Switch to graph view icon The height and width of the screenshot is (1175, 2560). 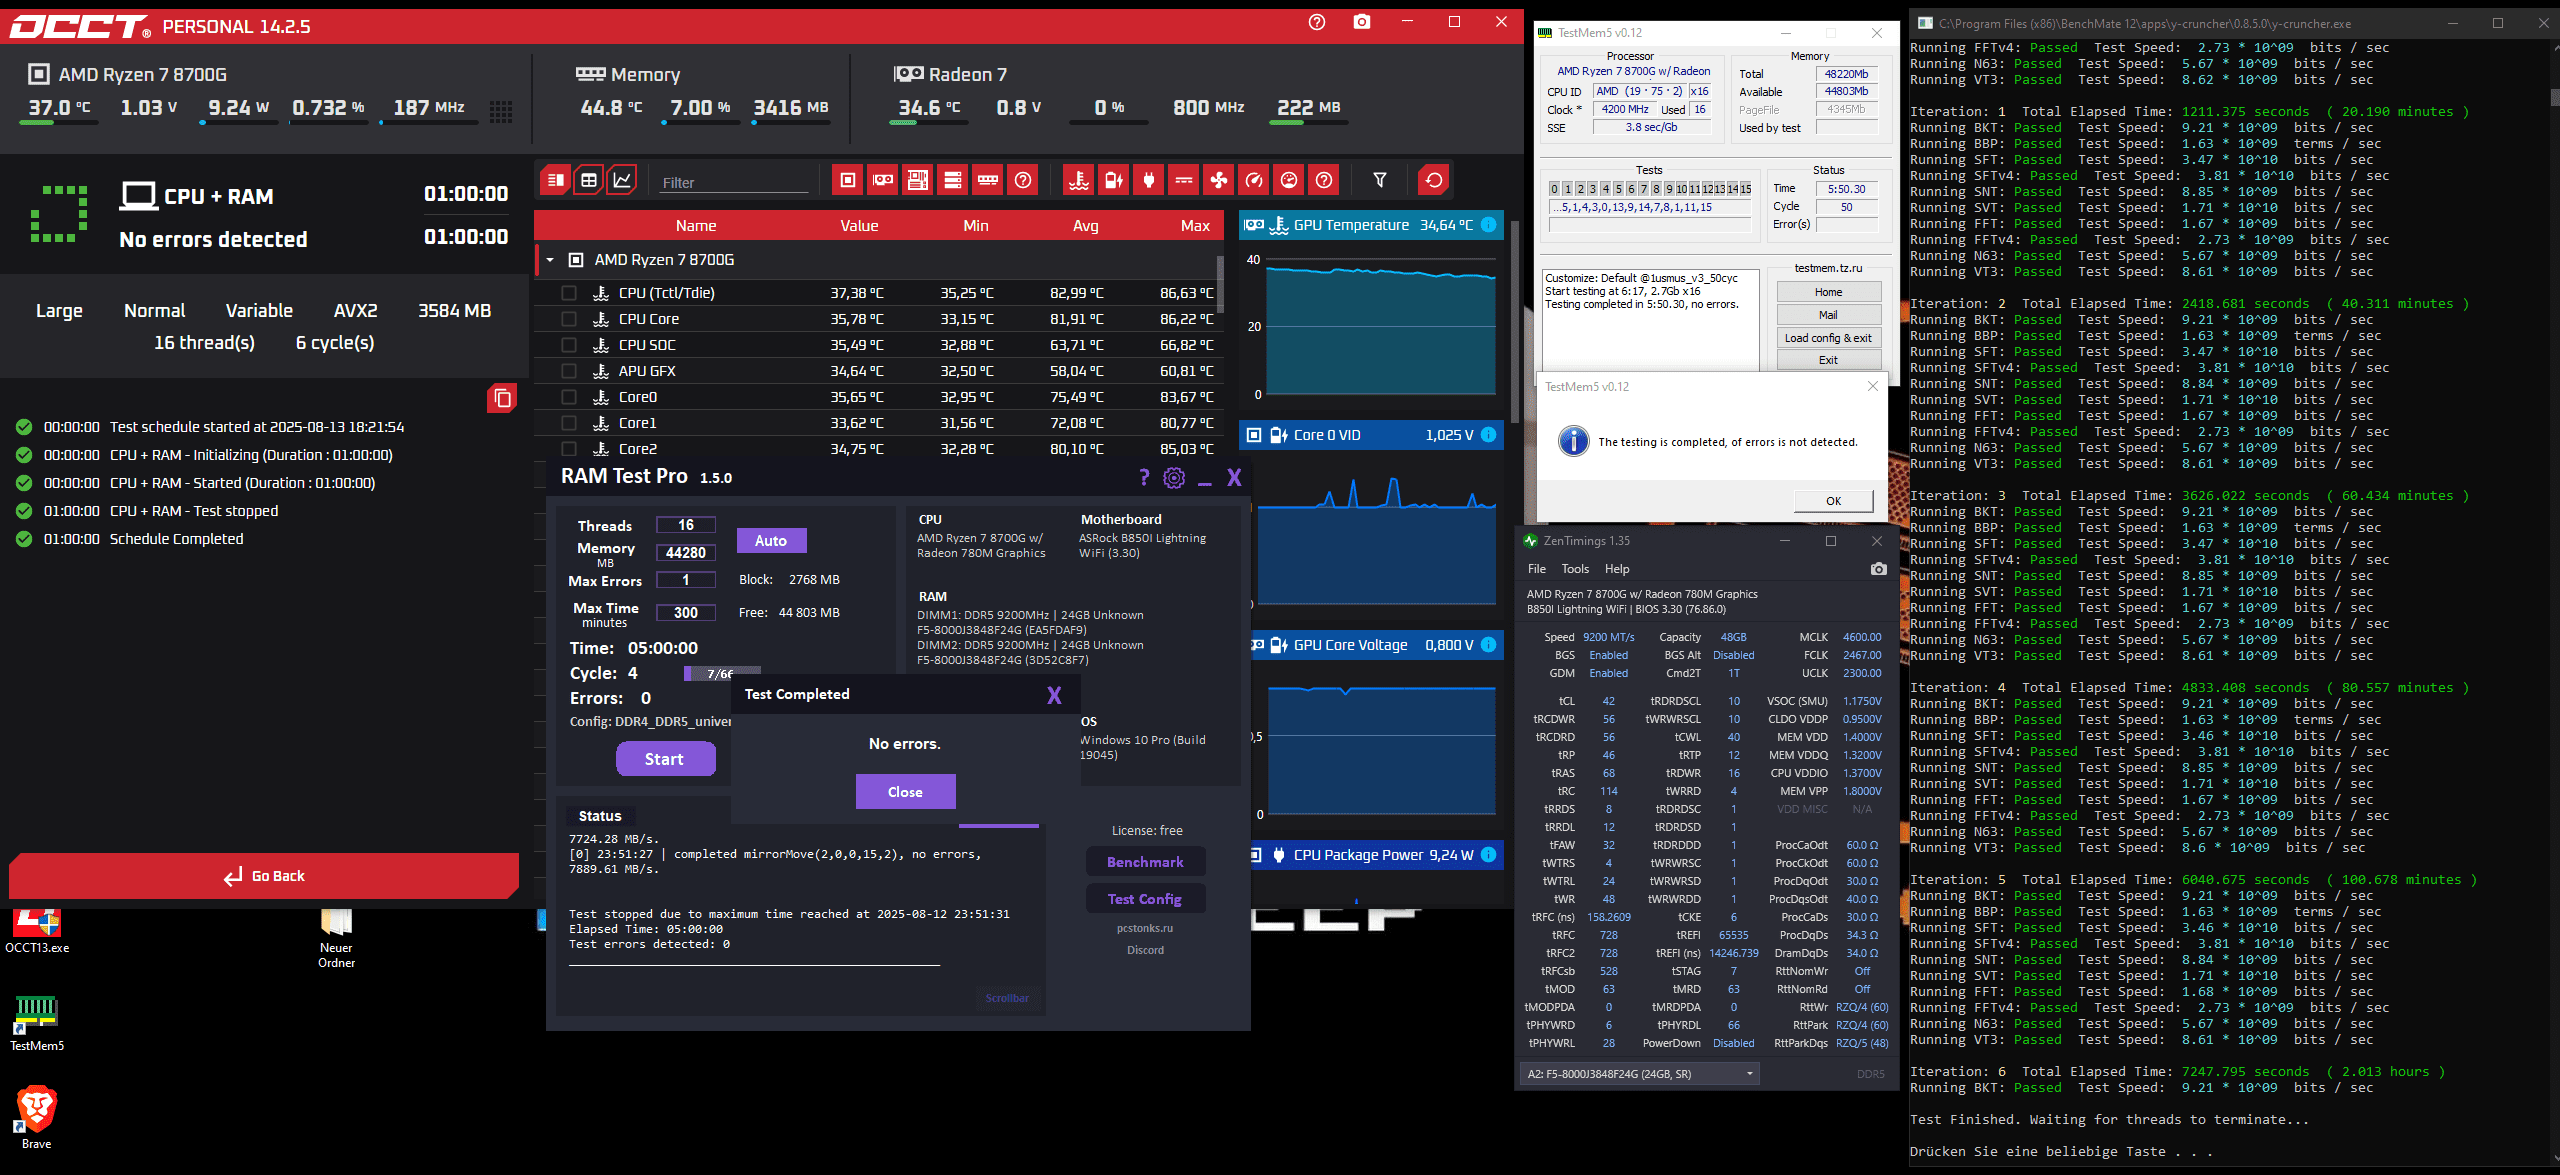pyautogui.click(x=622, y=180)
